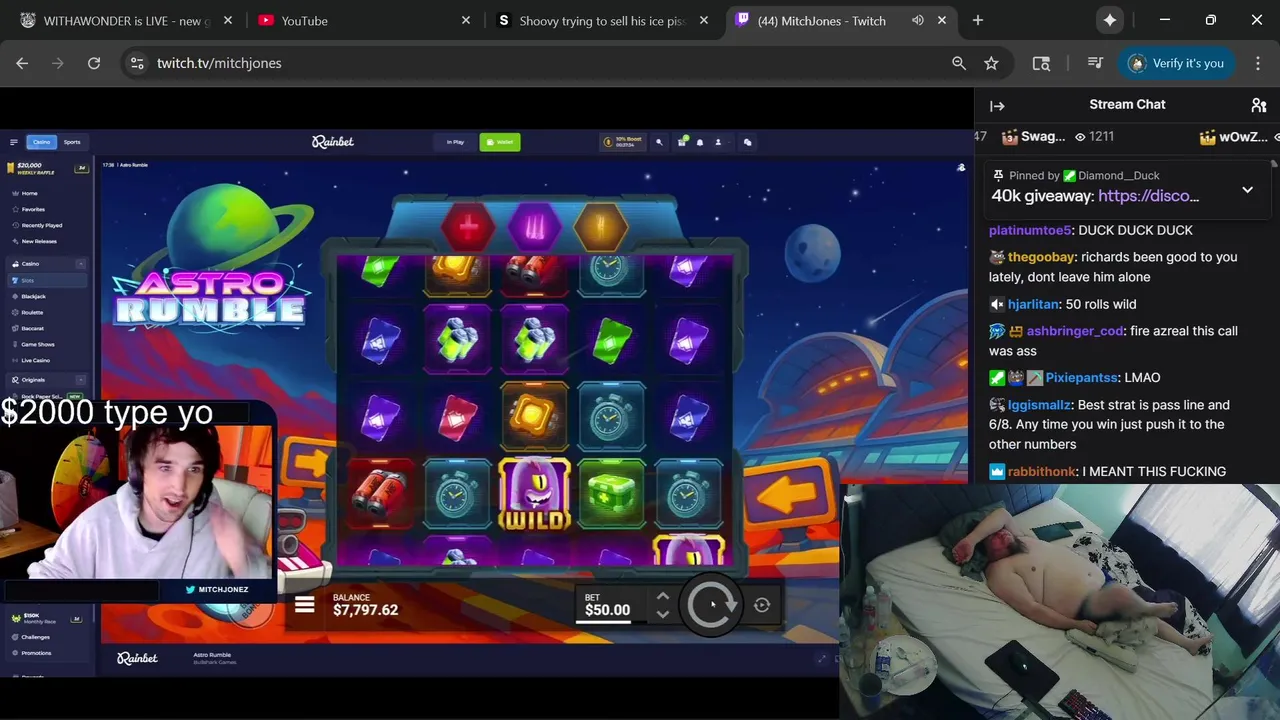Reload the Twitch page
This screenshot has height=720, width=1280.
[x=94, y=63]
